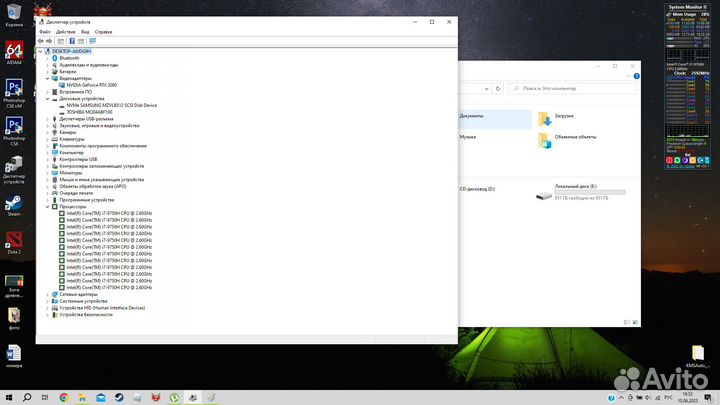Select the Photoshop CS6 x64 desktop shortcut
This screenshot has width=720, height=405.
pyautogui.click(x=14, y=93)
